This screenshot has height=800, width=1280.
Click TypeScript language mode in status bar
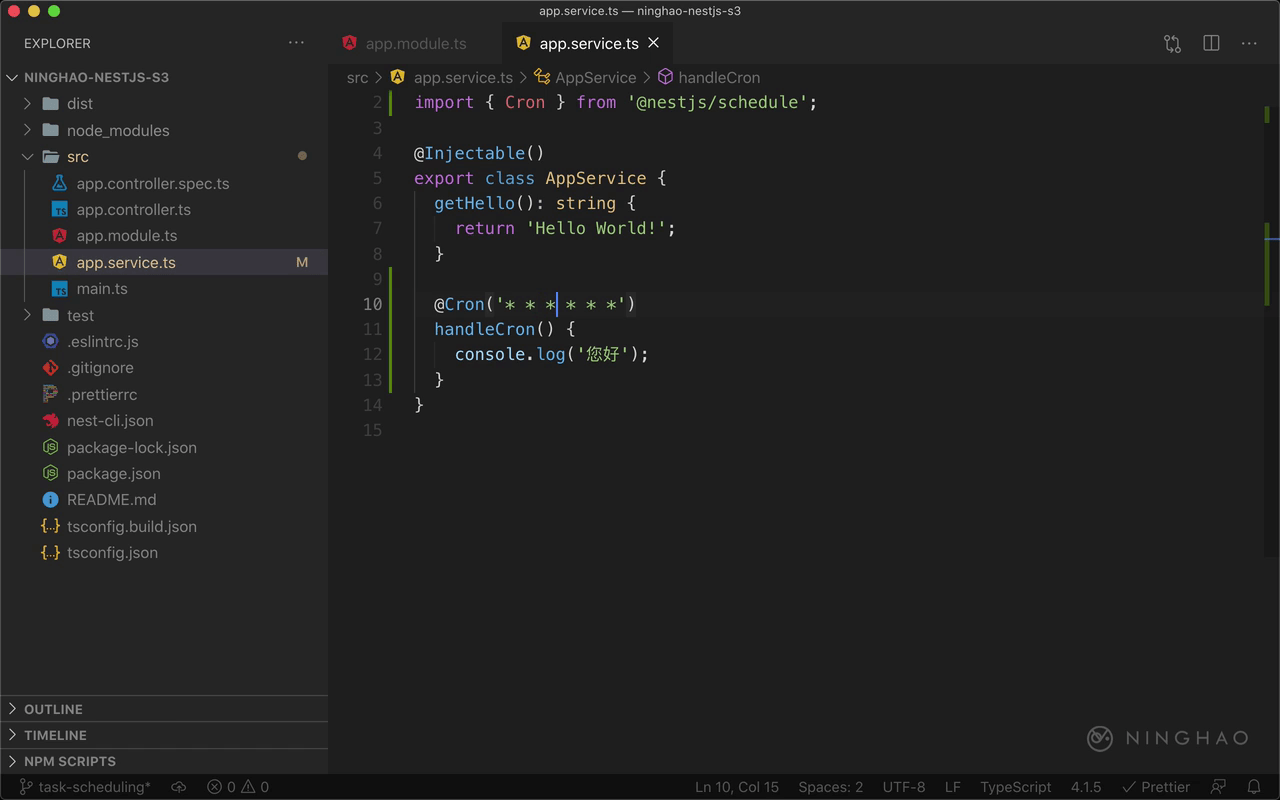(1015, 787)
